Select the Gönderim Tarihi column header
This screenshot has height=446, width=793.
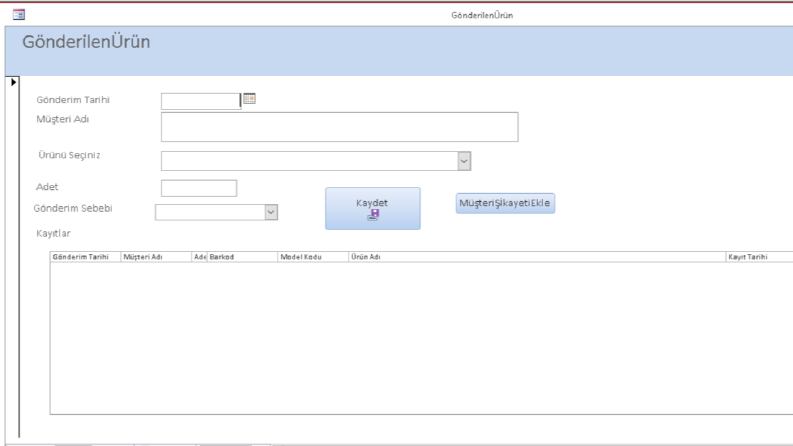tap(85, 257)
